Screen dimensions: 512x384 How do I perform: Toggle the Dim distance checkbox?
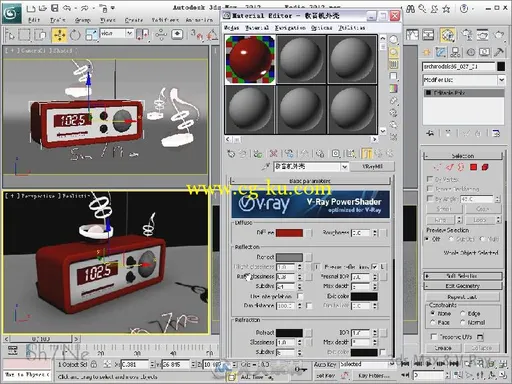pos(309,306)
